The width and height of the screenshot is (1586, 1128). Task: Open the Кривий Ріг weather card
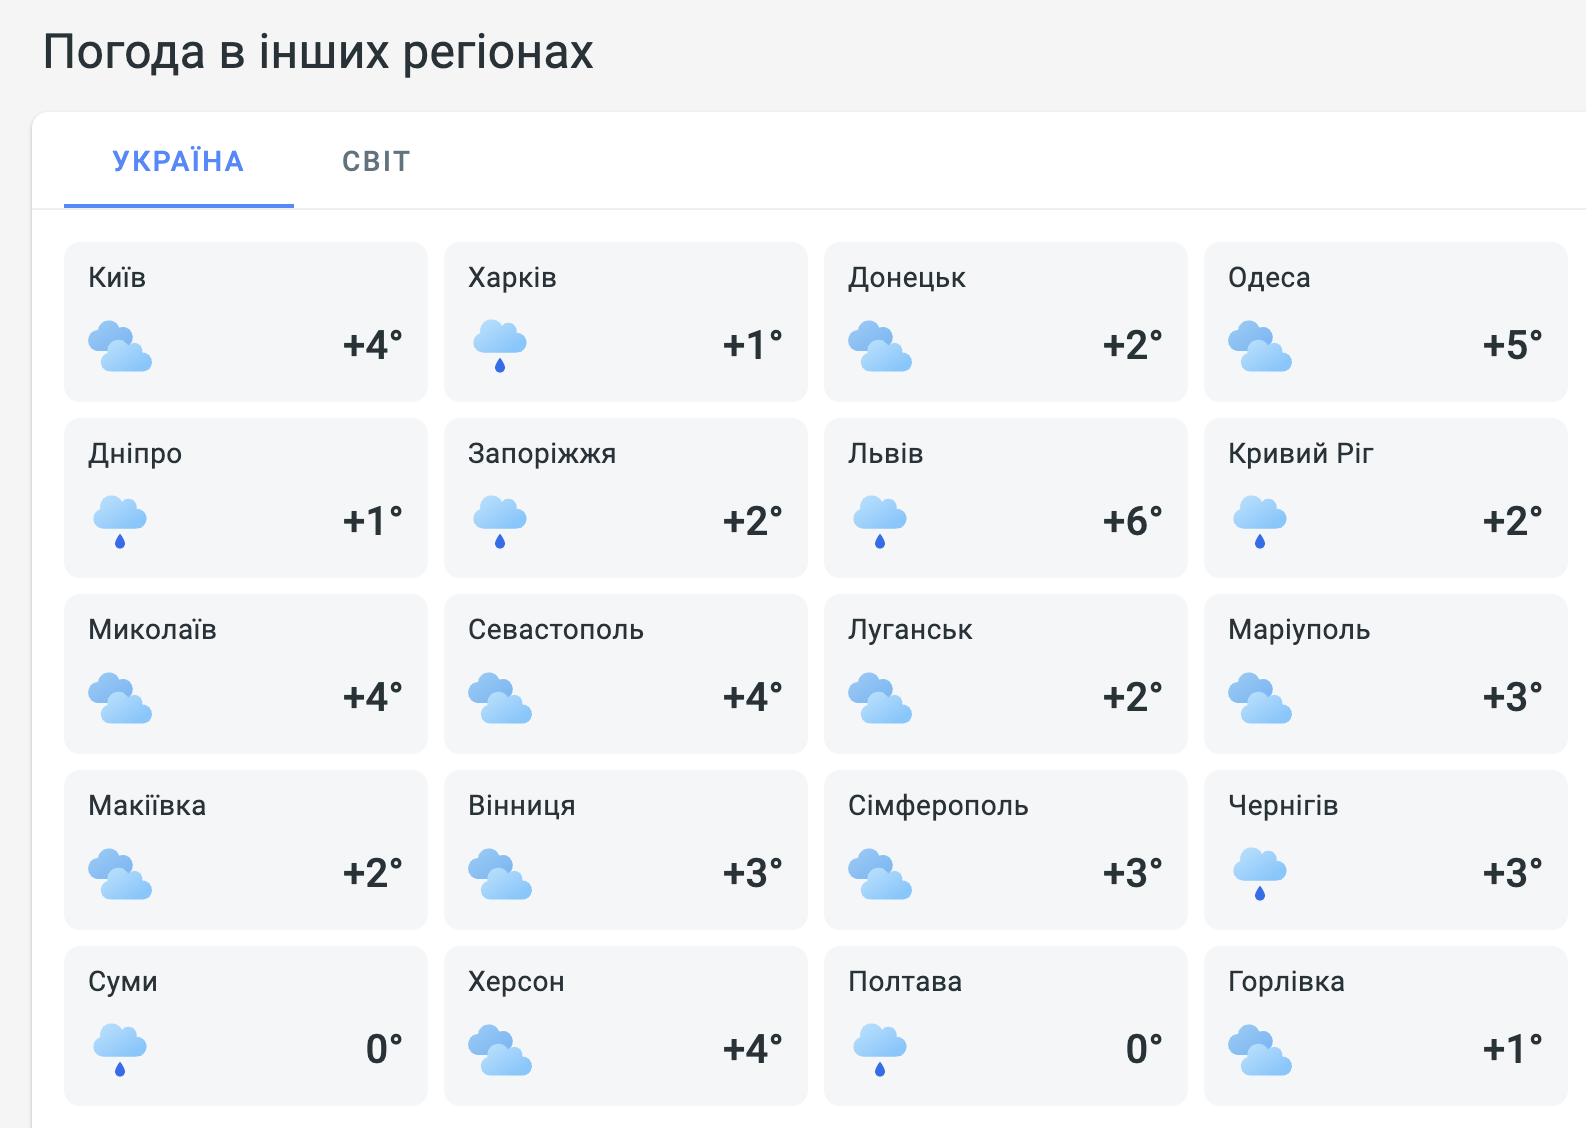[x=1386, y=498]
